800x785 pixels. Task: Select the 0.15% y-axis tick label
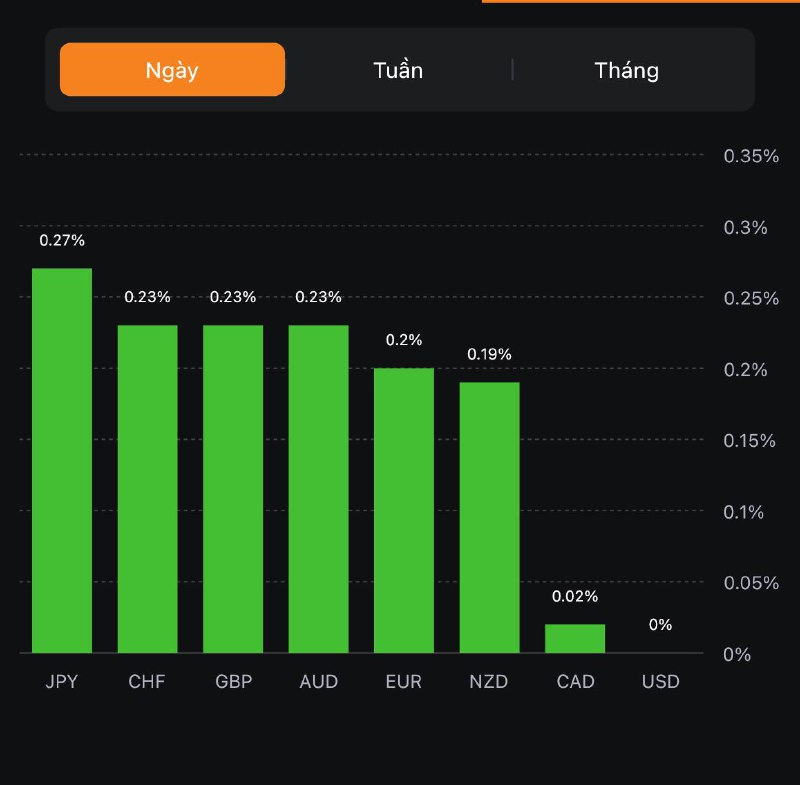point(750,440)
